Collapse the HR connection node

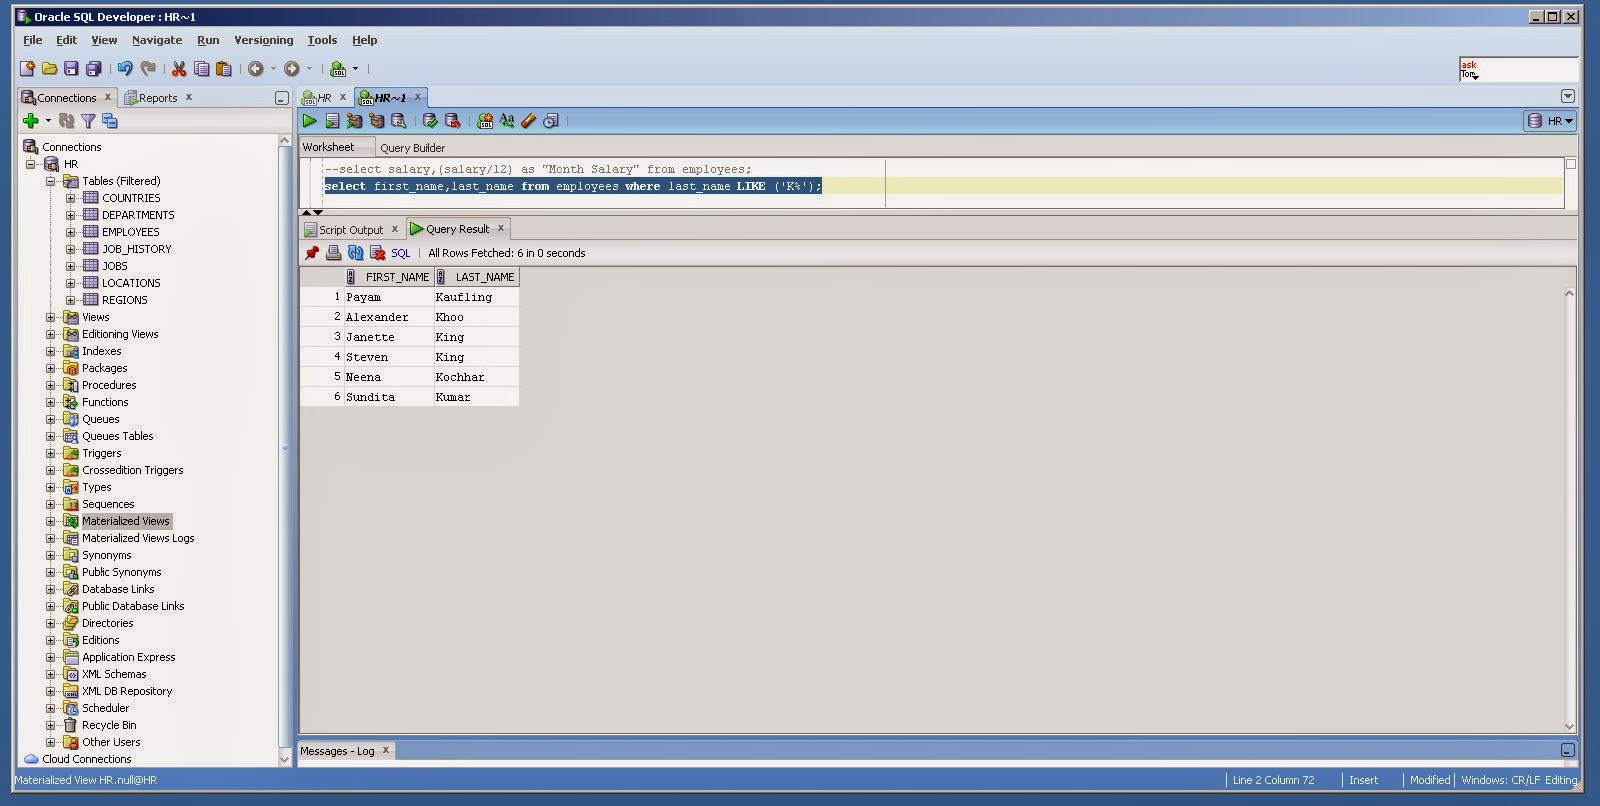31,164
